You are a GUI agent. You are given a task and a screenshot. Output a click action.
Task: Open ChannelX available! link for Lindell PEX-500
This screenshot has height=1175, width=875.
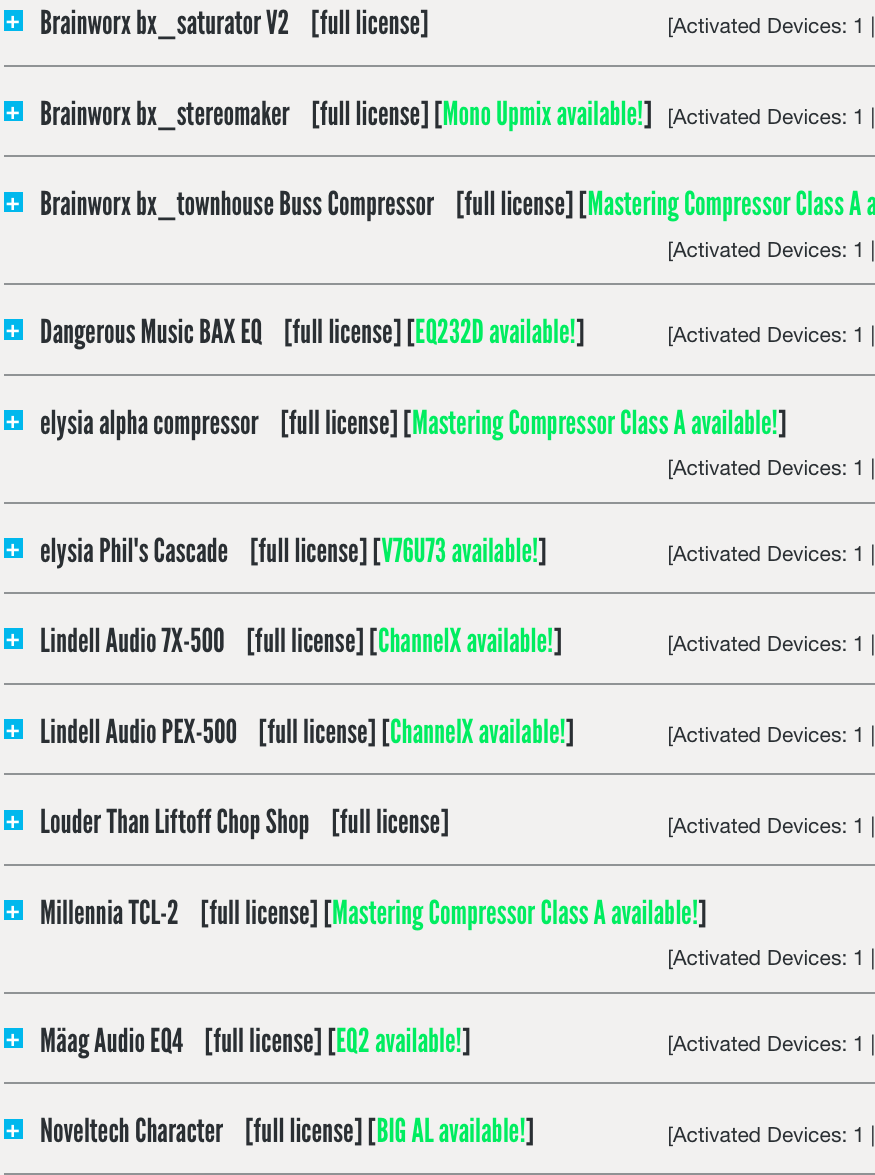click(477, 732)
